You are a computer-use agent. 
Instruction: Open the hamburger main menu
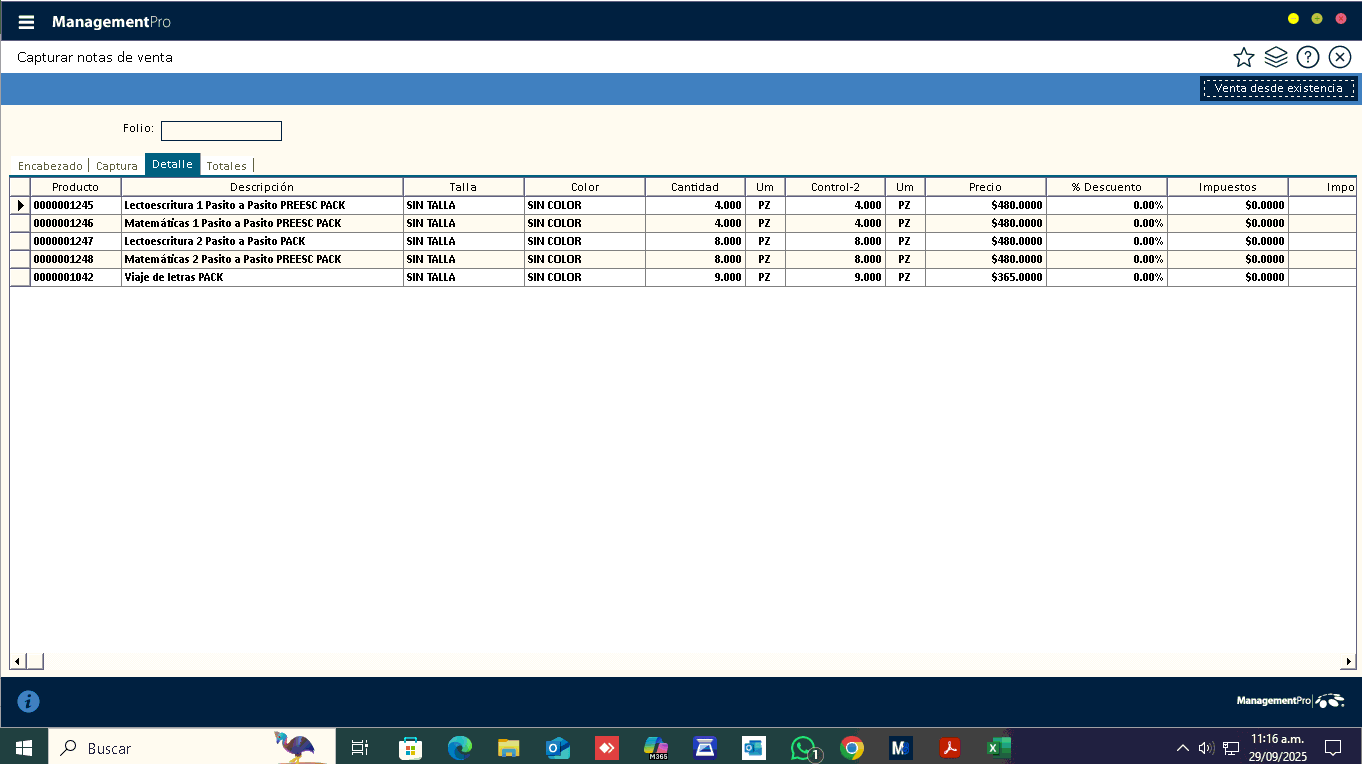pos(27,22)
